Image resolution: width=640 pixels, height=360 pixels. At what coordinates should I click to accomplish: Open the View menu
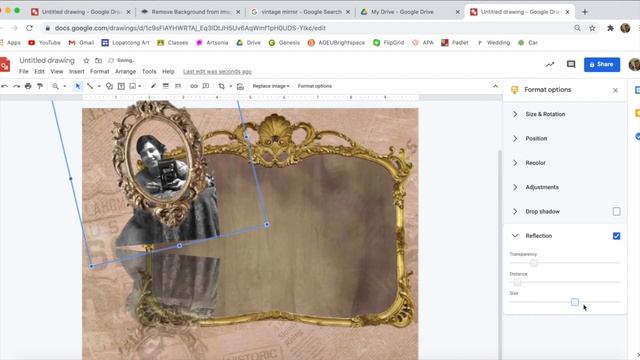(57, 71)
